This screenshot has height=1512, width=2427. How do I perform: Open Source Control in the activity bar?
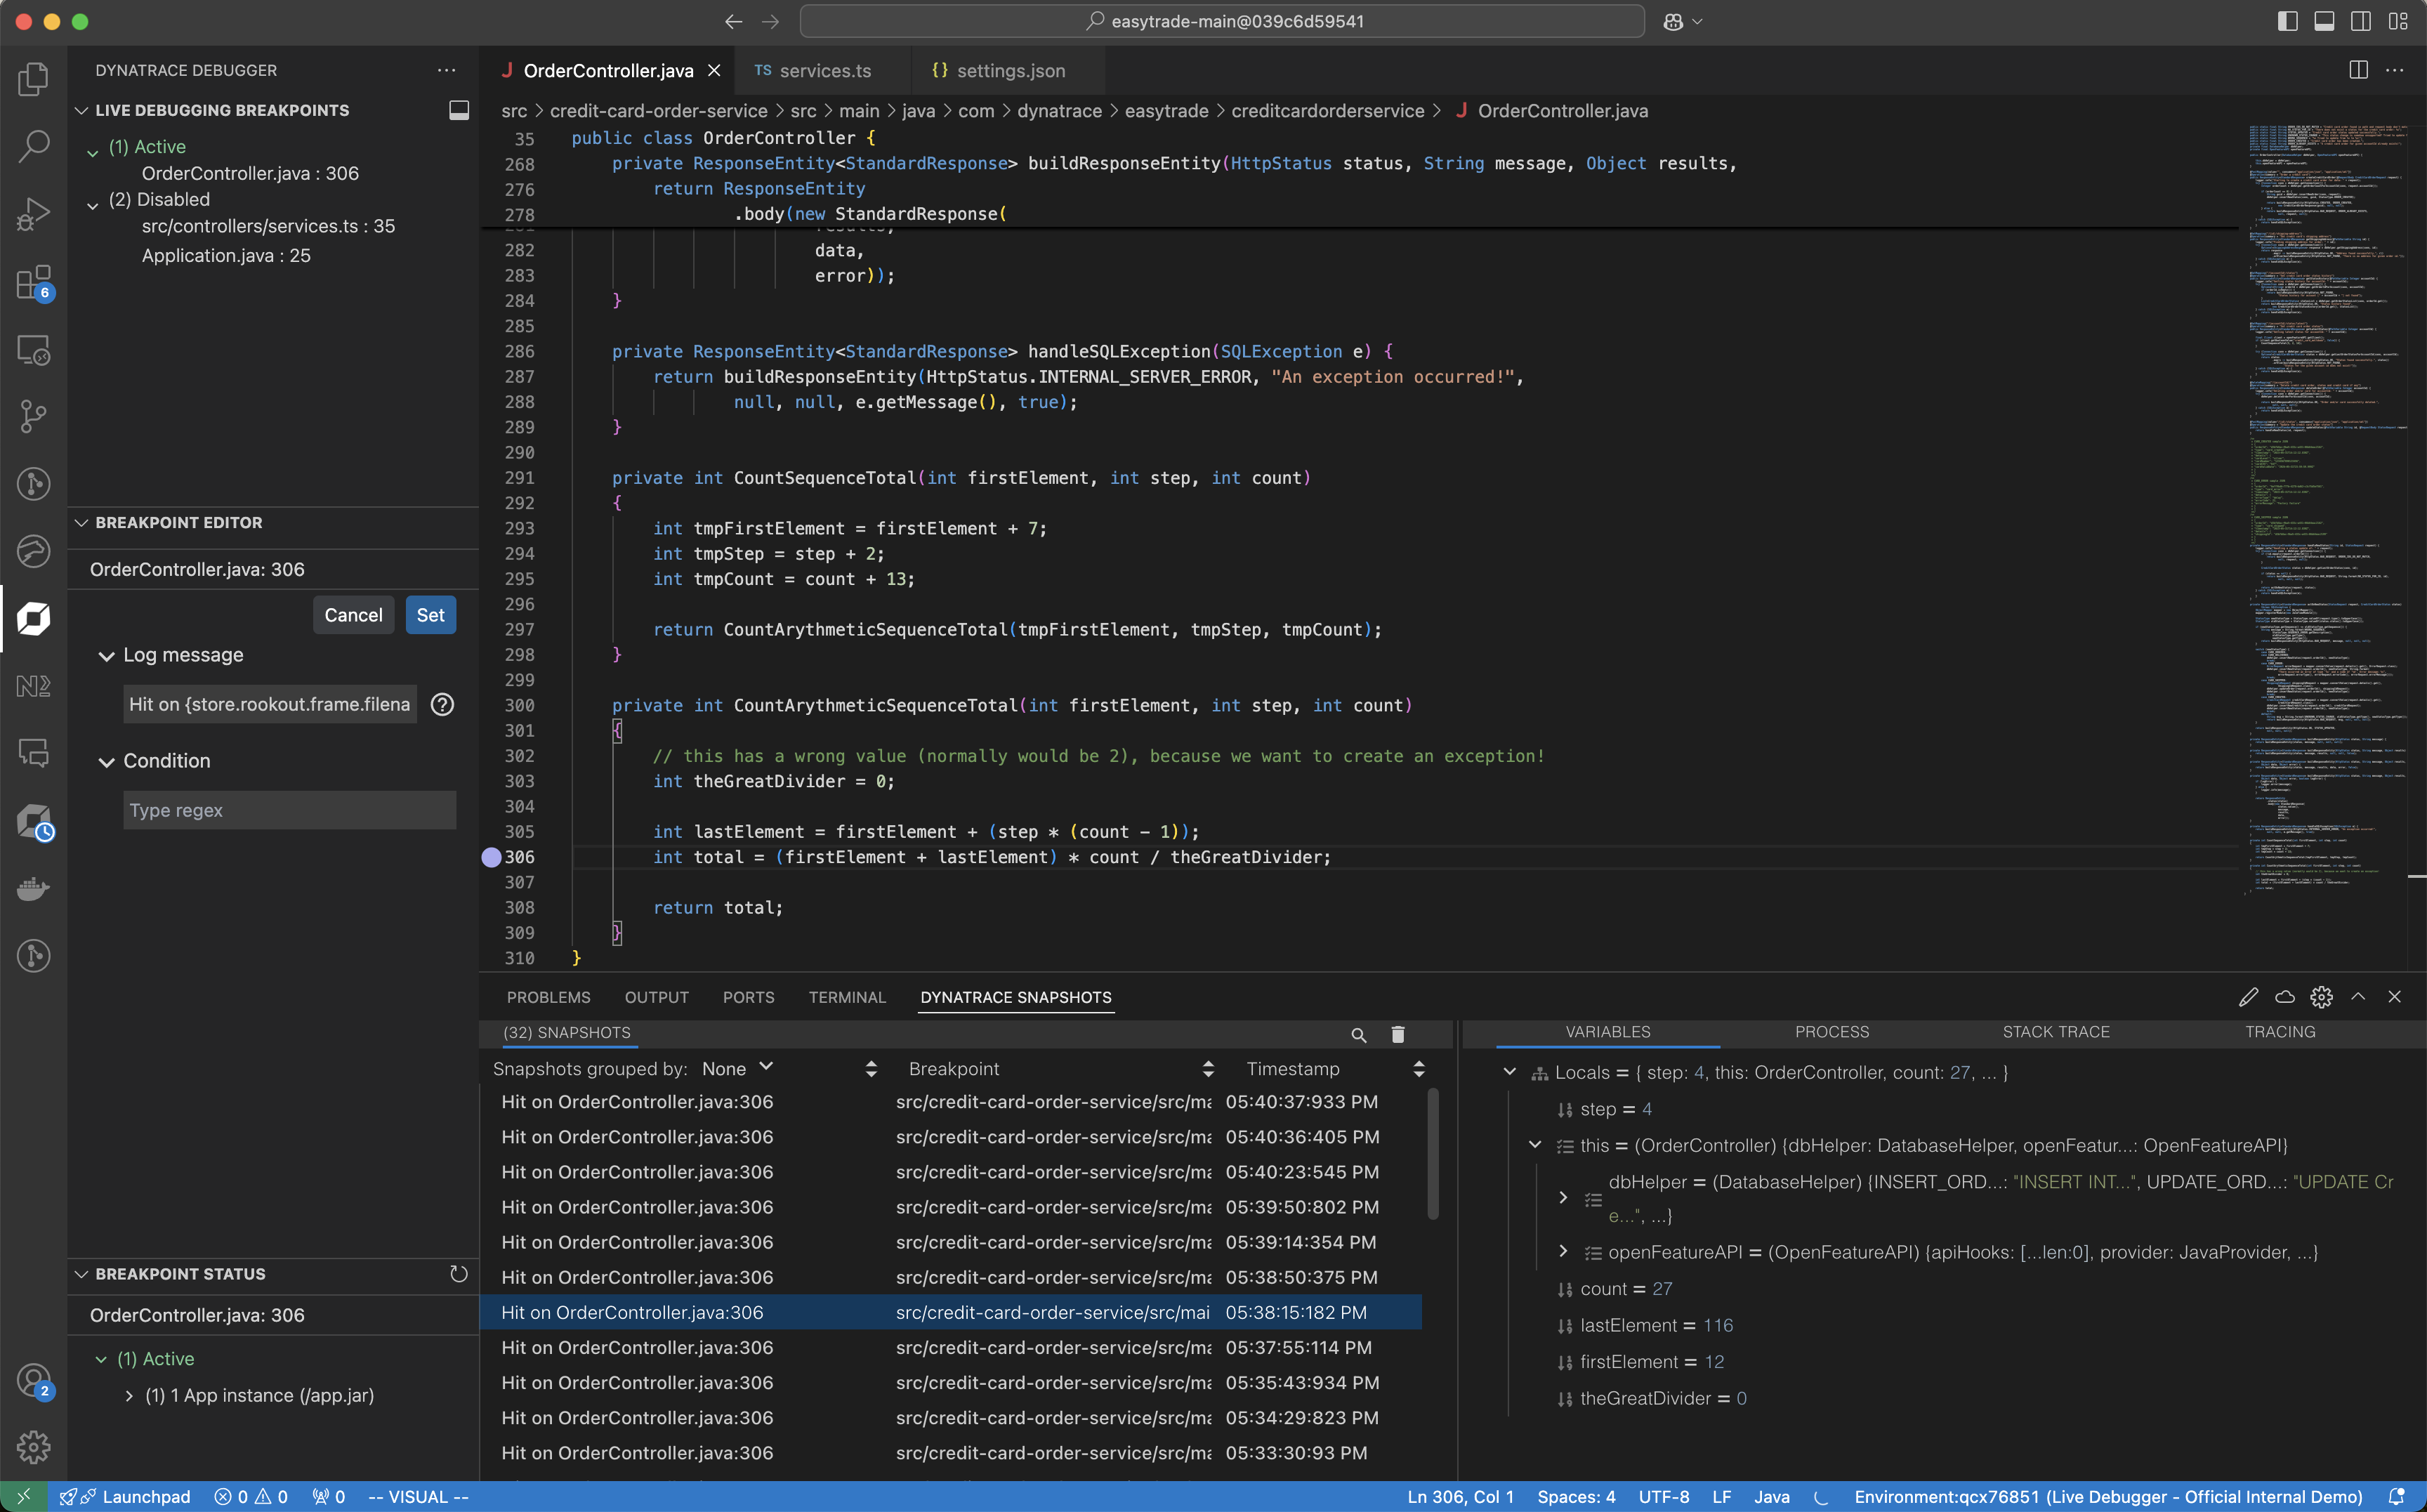click(x=33, y=416)
